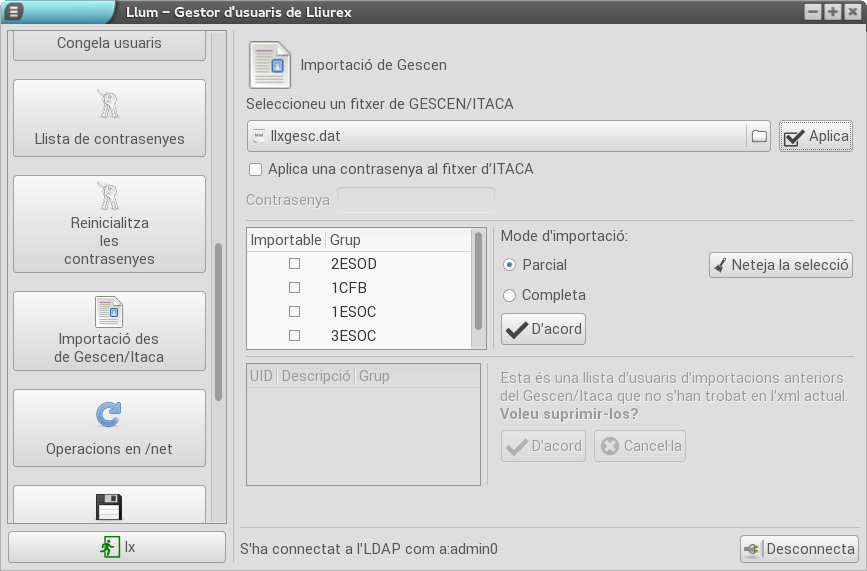This screenshot has width=867, height=571.
Task: Click the folder browse icon beside file field
Action: (x=759, y=136)
